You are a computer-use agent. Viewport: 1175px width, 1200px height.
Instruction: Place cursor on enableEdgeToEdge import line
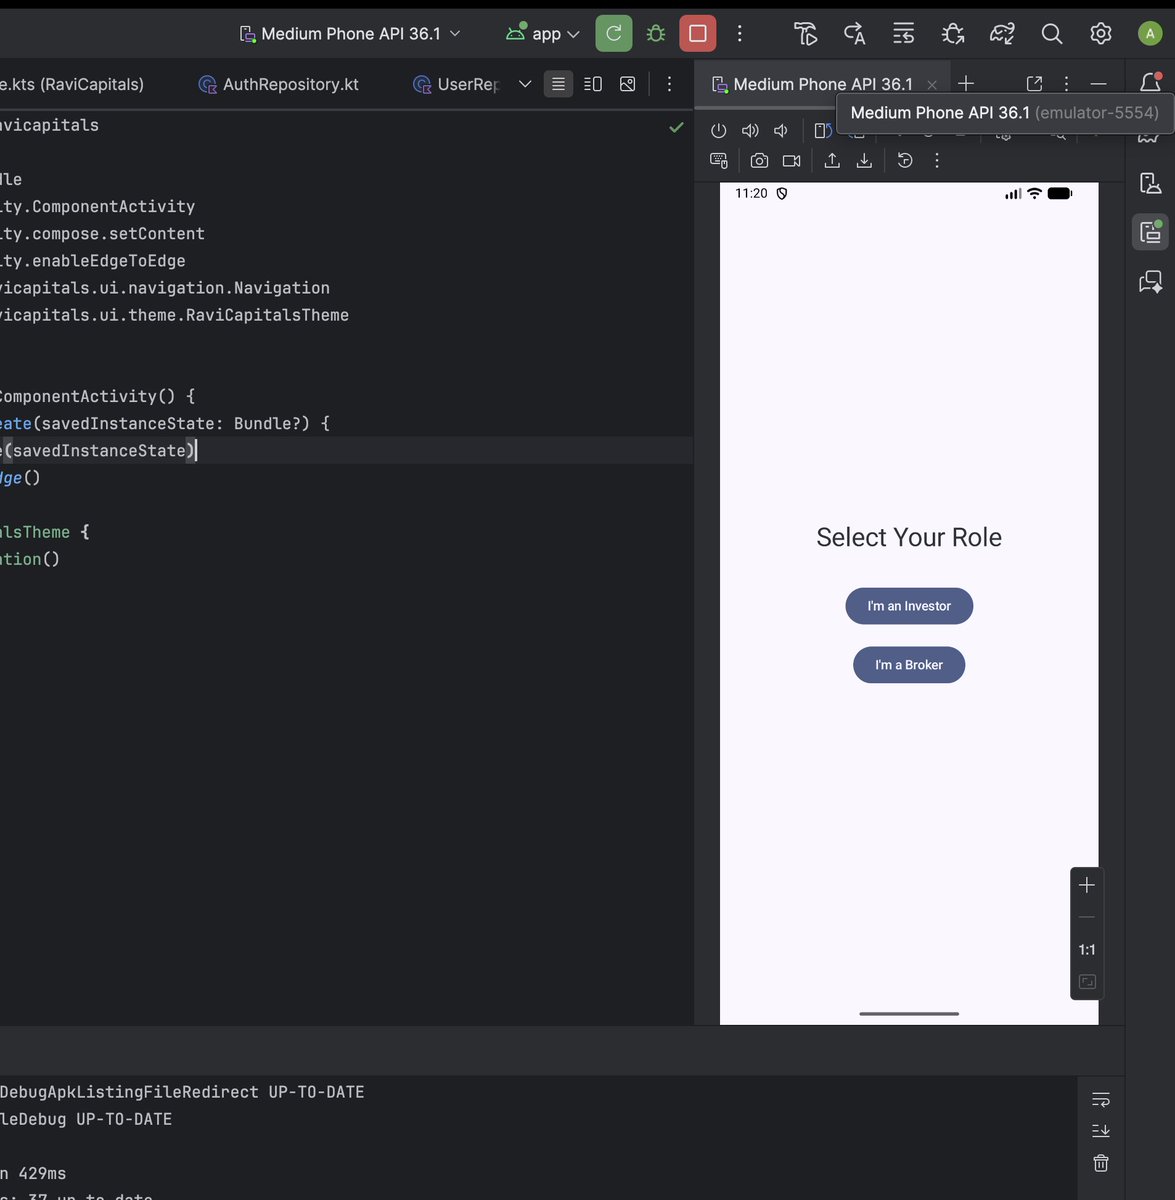[x=93, y=261]
